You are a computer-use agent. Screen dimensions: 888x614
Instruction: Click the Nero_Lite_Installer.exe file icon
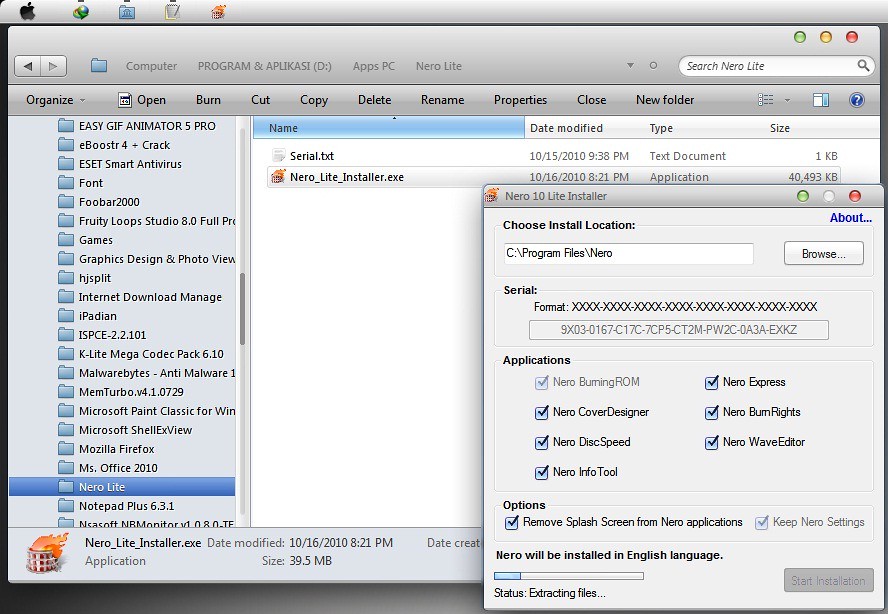278,177
